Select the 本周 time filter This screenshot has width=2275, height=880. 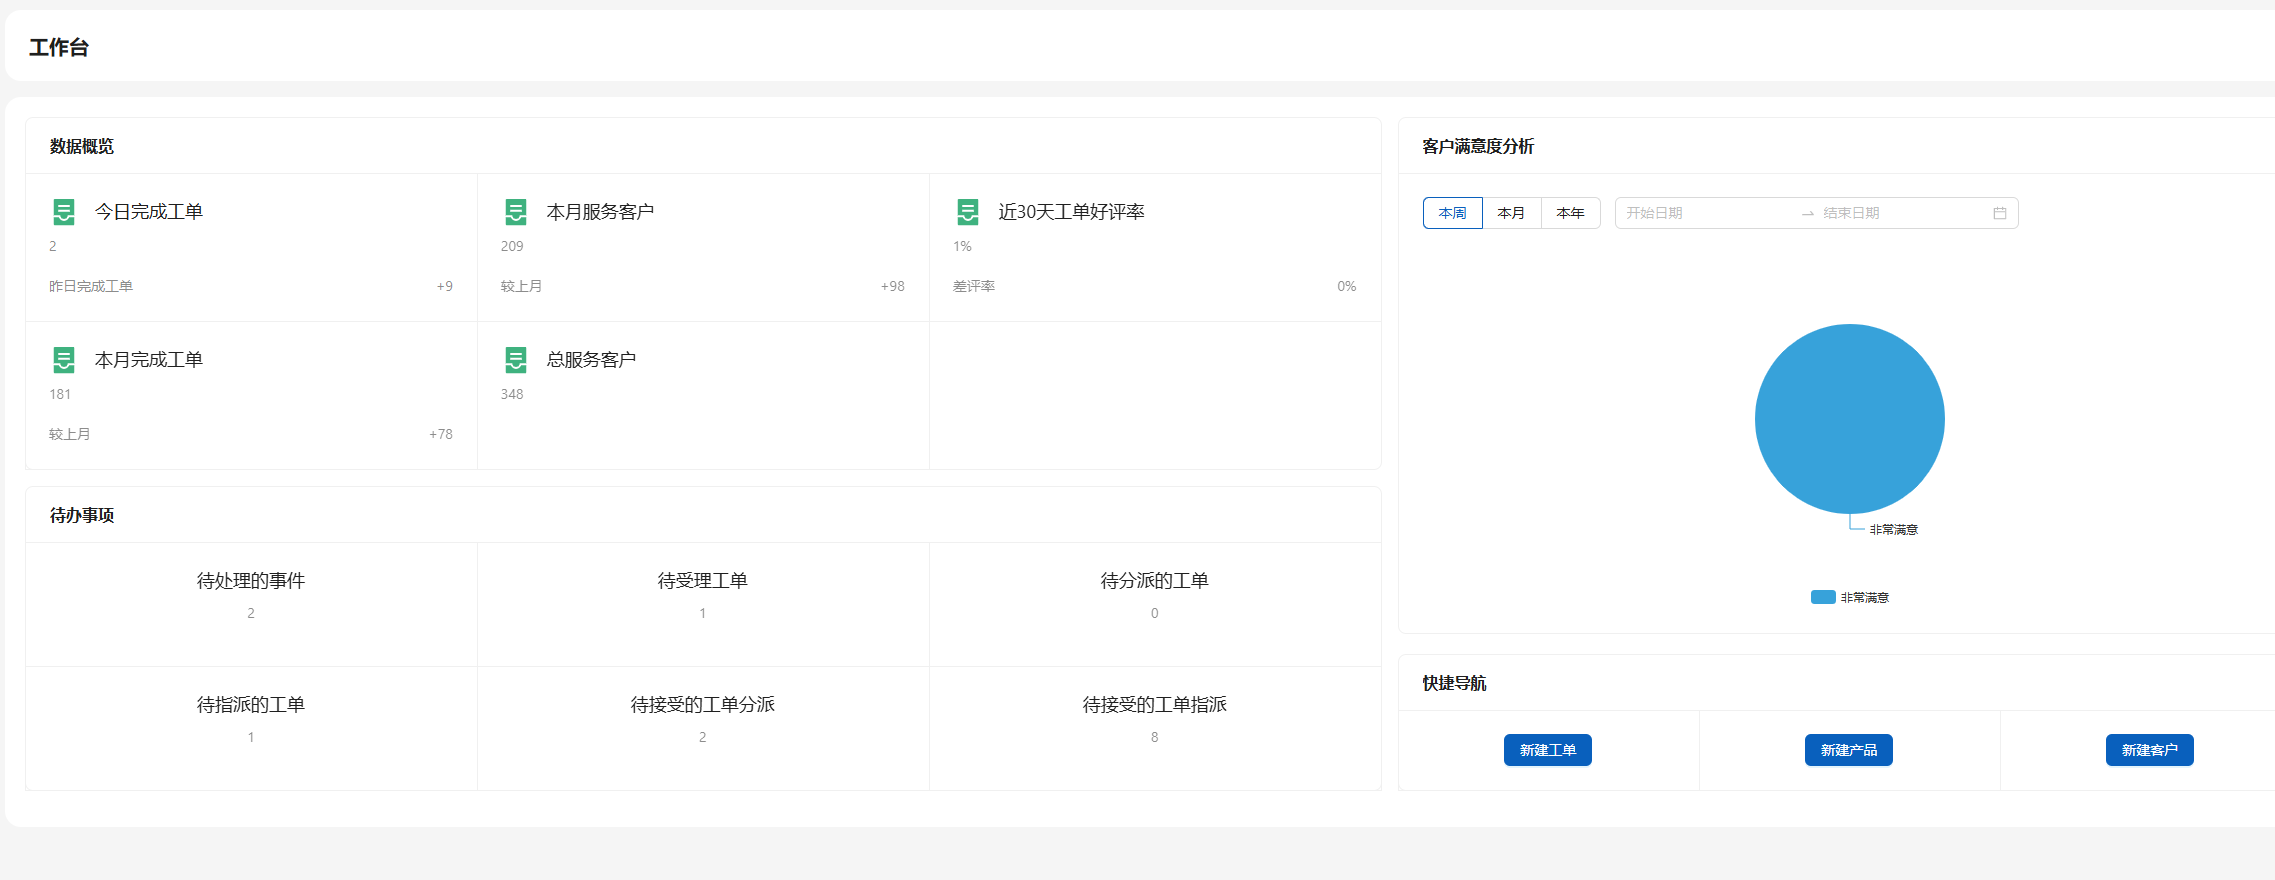(x=1453, y=213)
